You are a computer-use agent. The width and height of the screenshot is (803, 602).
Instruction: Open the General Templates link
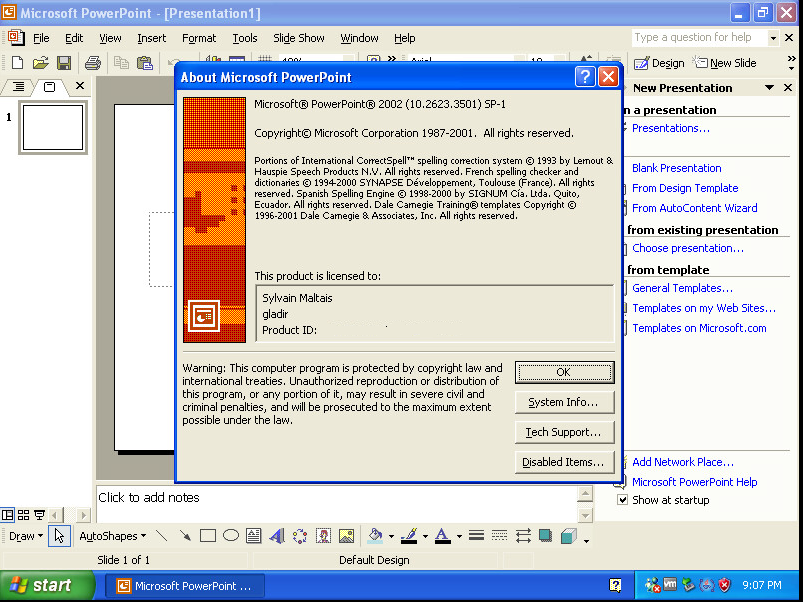tap(682, 288)
